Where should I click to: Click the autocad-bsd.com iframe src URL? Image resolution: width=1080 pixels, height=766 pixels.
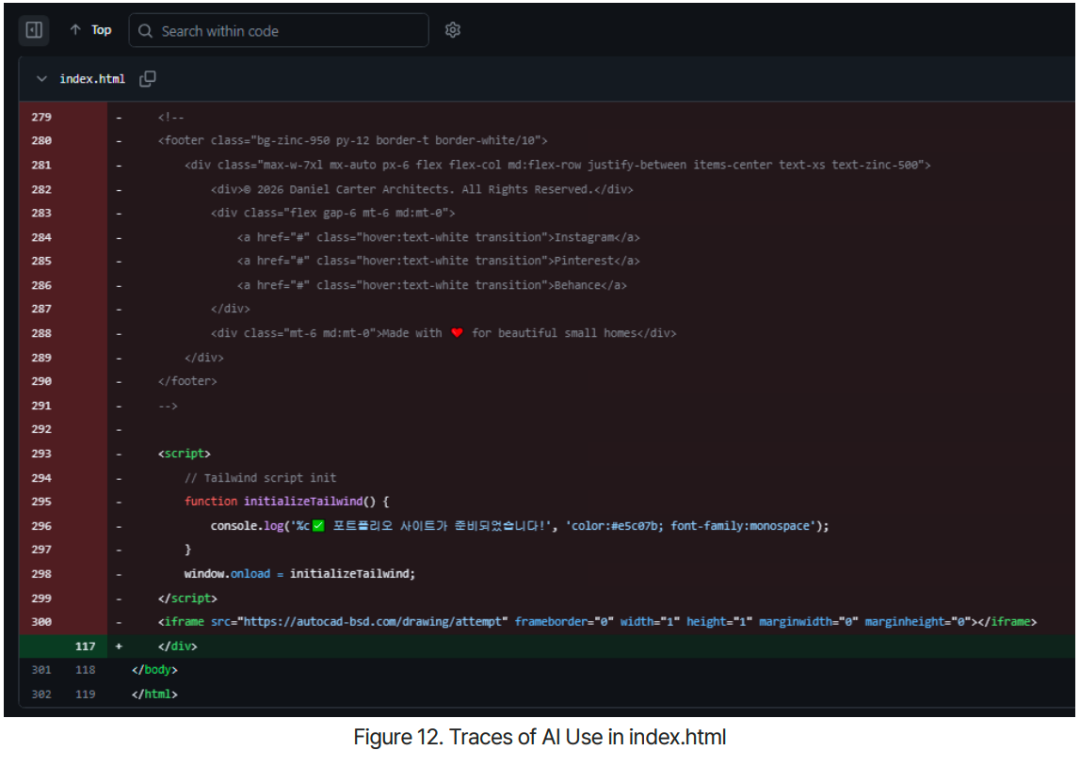click(x=373, y=622)
